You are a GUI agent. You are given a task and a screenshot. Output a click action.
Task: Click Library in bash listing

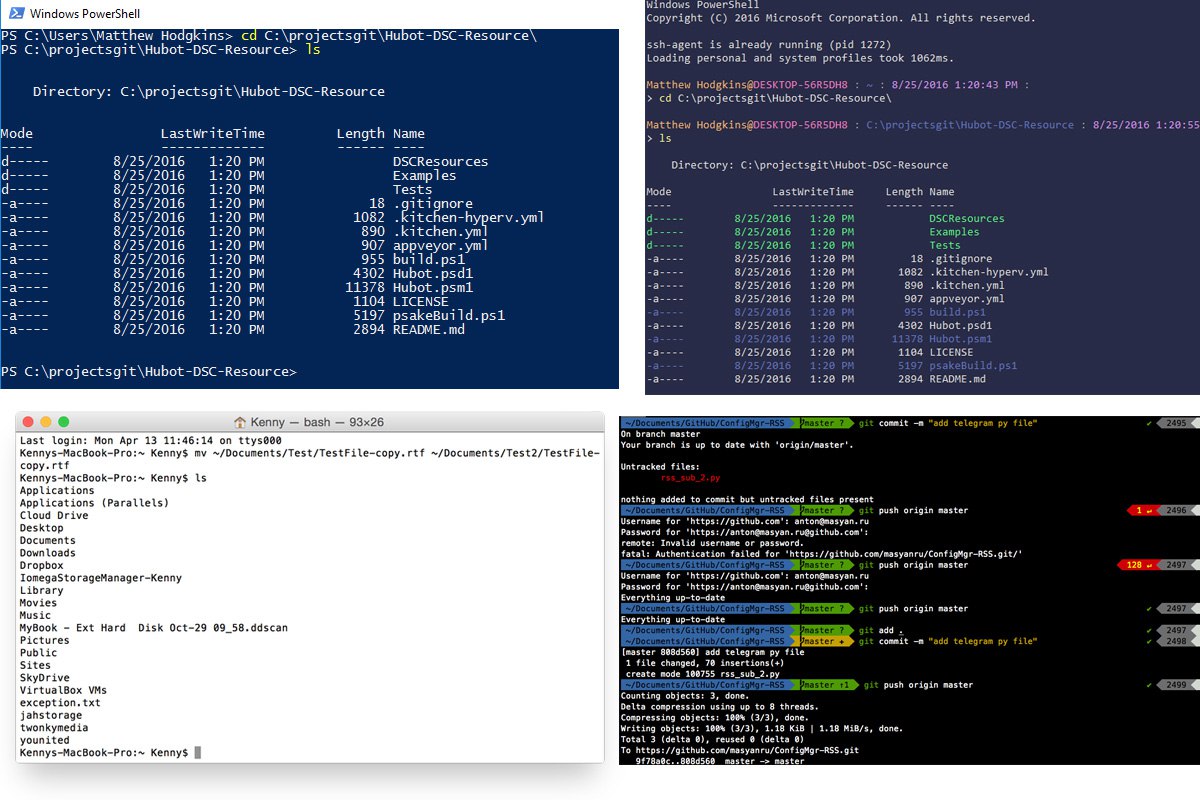(x=41, y=591)
